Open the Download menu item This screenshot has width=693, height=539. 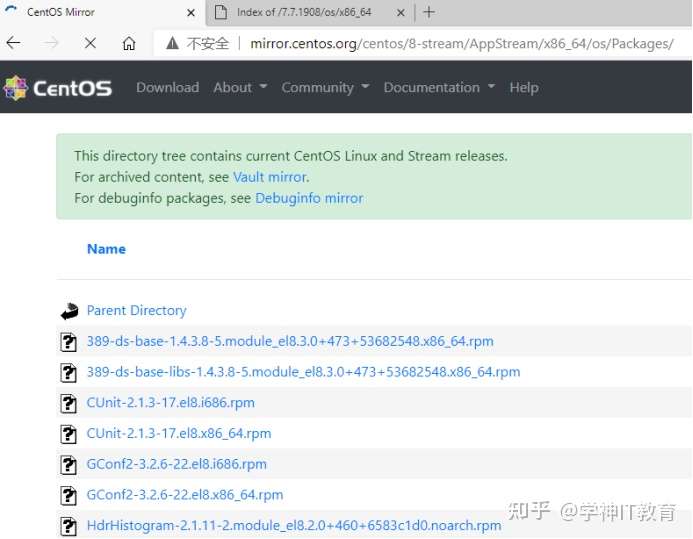pyautogui.click(x=168, y=87)
